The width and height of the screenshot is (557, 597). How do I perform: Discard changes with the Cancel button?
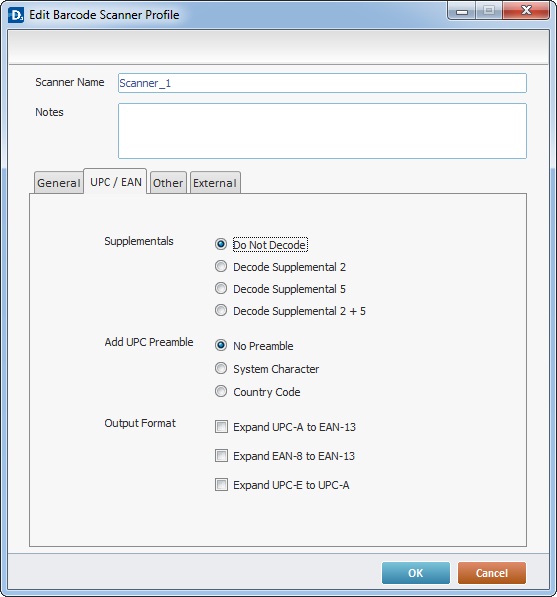click(x=492, y=573)
